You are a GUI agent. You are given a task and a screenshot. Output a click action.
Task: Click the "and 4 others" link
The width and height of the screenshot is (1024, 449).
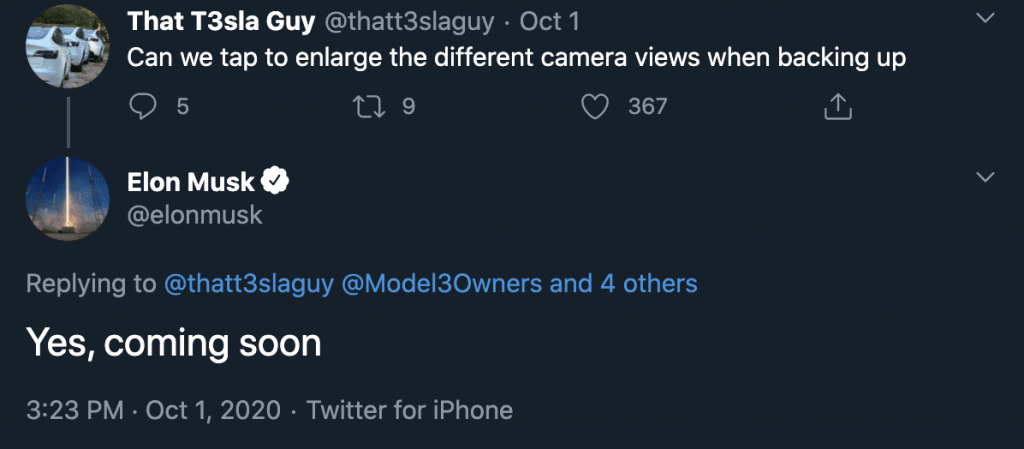[x=624, y=283]
